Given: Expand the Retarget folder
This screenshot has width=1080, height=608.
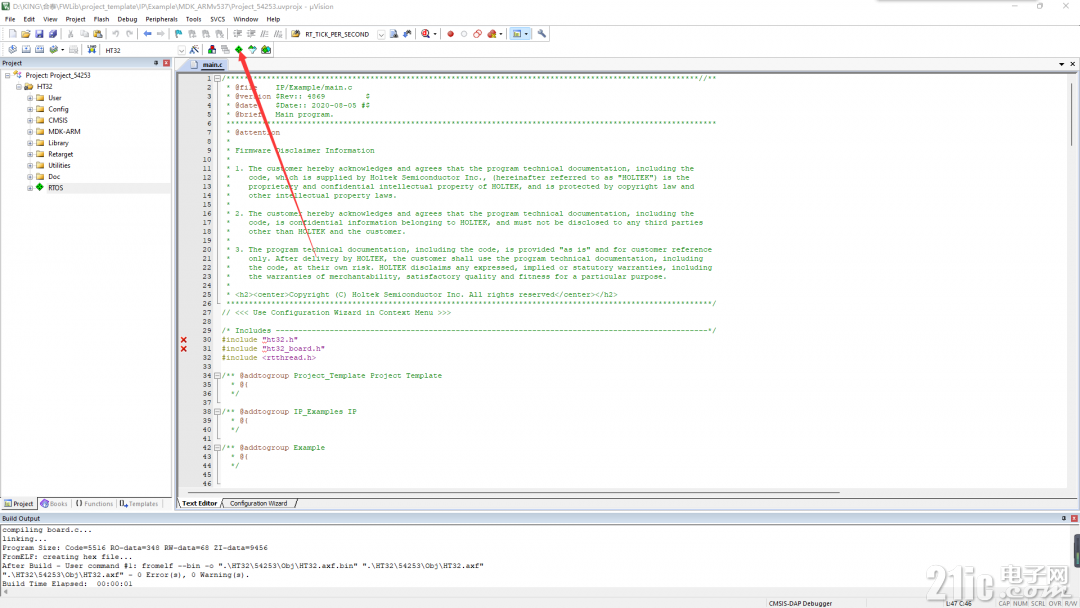Looking at the screenshot, I should pos(30,154).
